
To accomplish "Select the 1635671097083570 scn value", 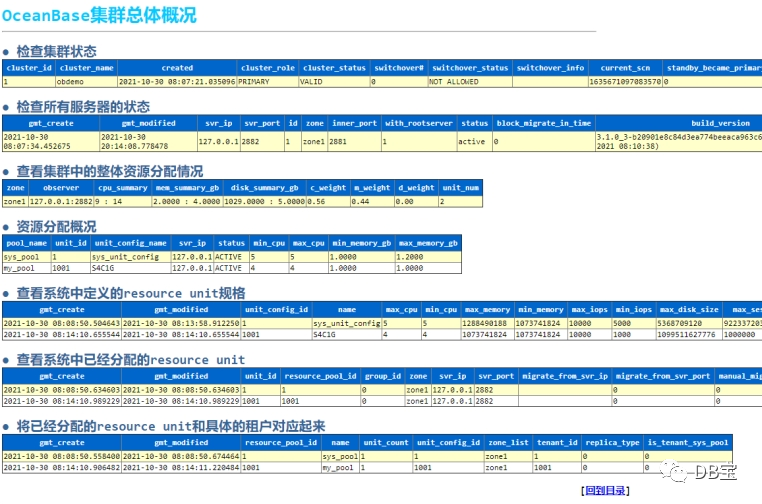I will (625, 82).
